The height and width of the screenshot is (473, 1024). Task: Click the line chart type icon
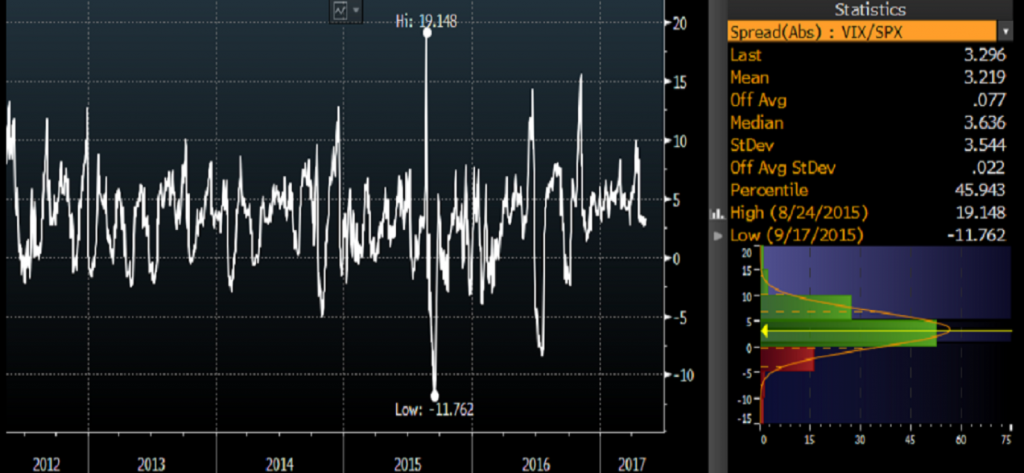click(341, 10)
